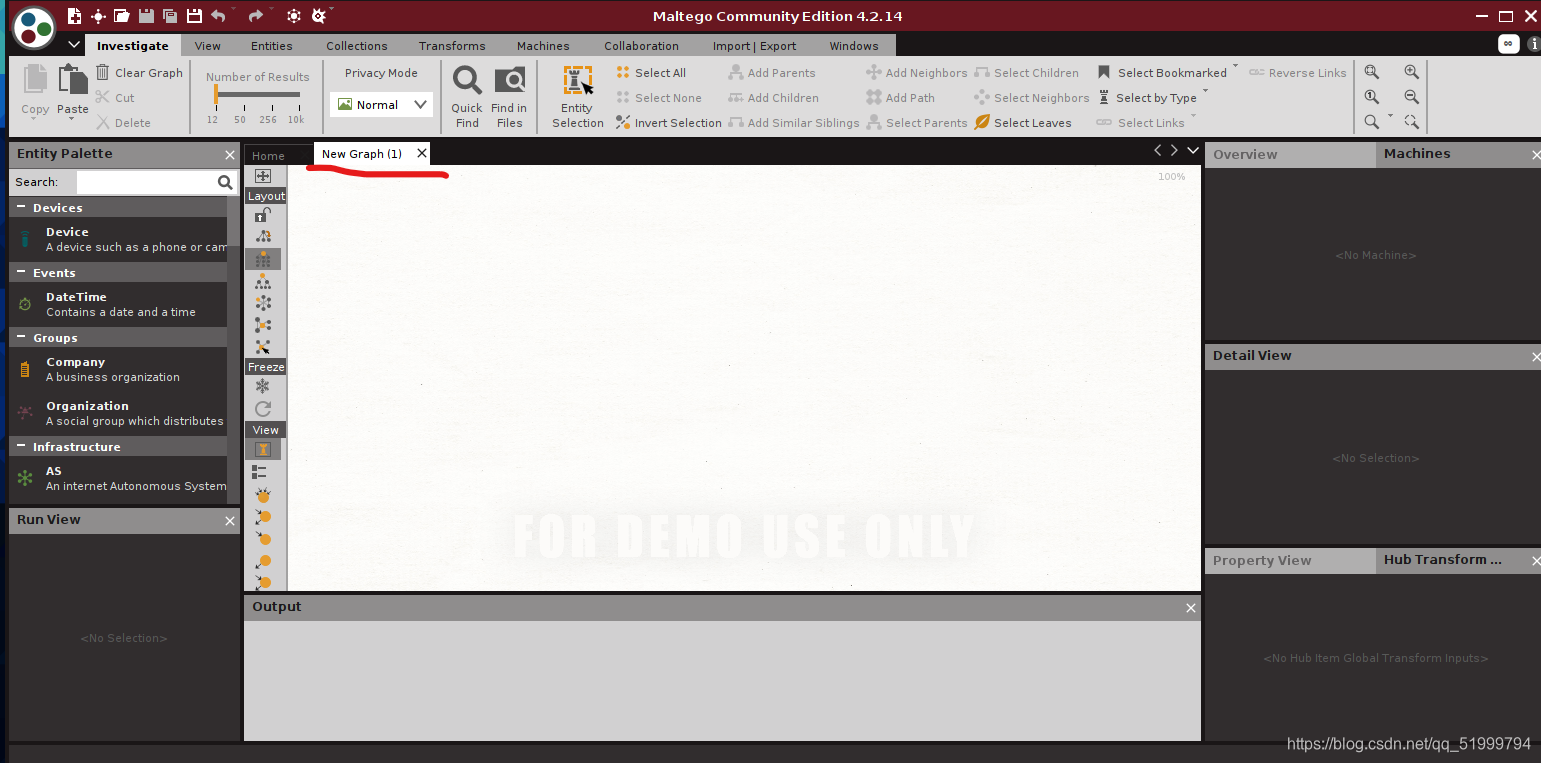1541x763 pixels.
Task: Click Invert Selection button
Action: [x=669, y=122]
